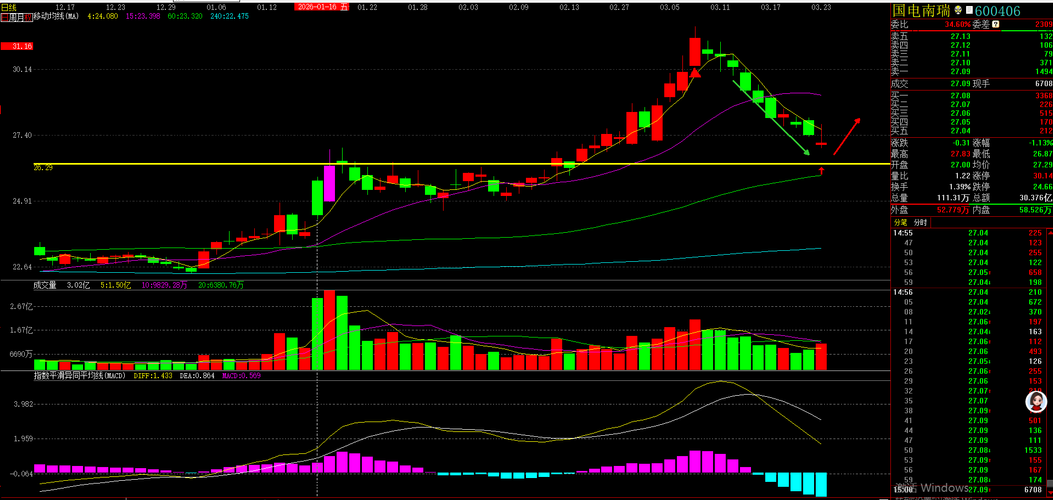This screenshot has height=500, width=1053.
Task: Click the highlighted date 2026-01-16 五
Action: click(322, 7)
